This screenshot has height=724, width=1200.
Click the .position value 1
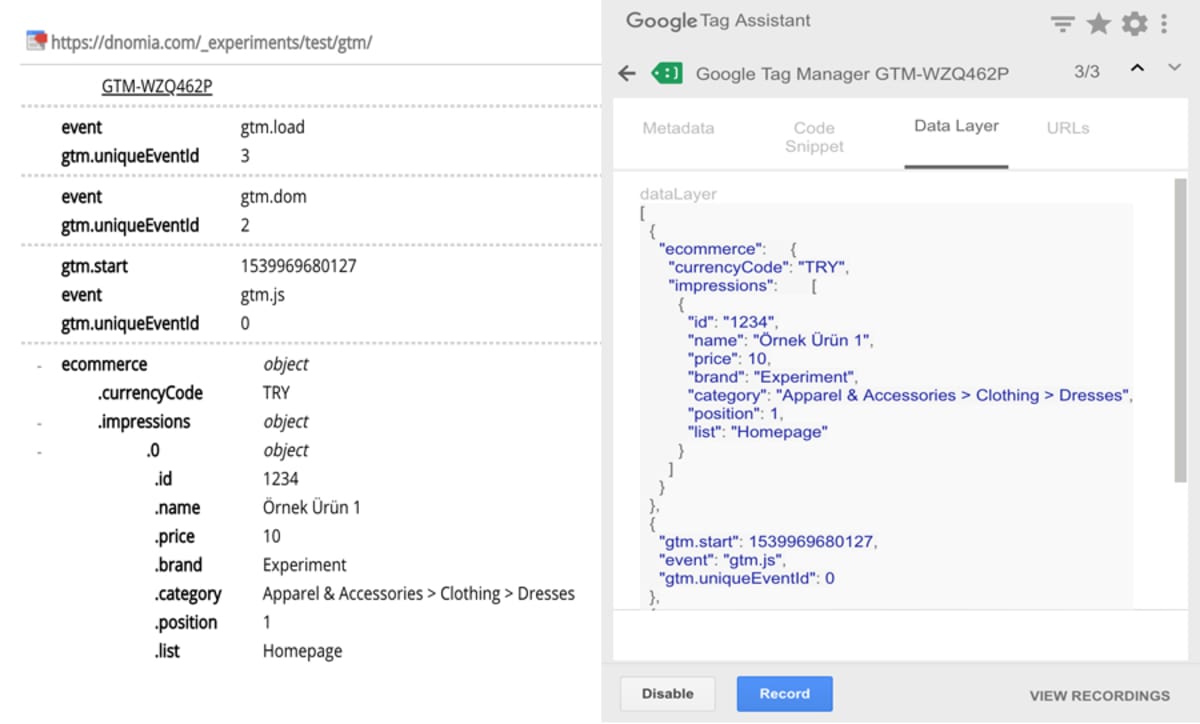click(x=266, y=622)
